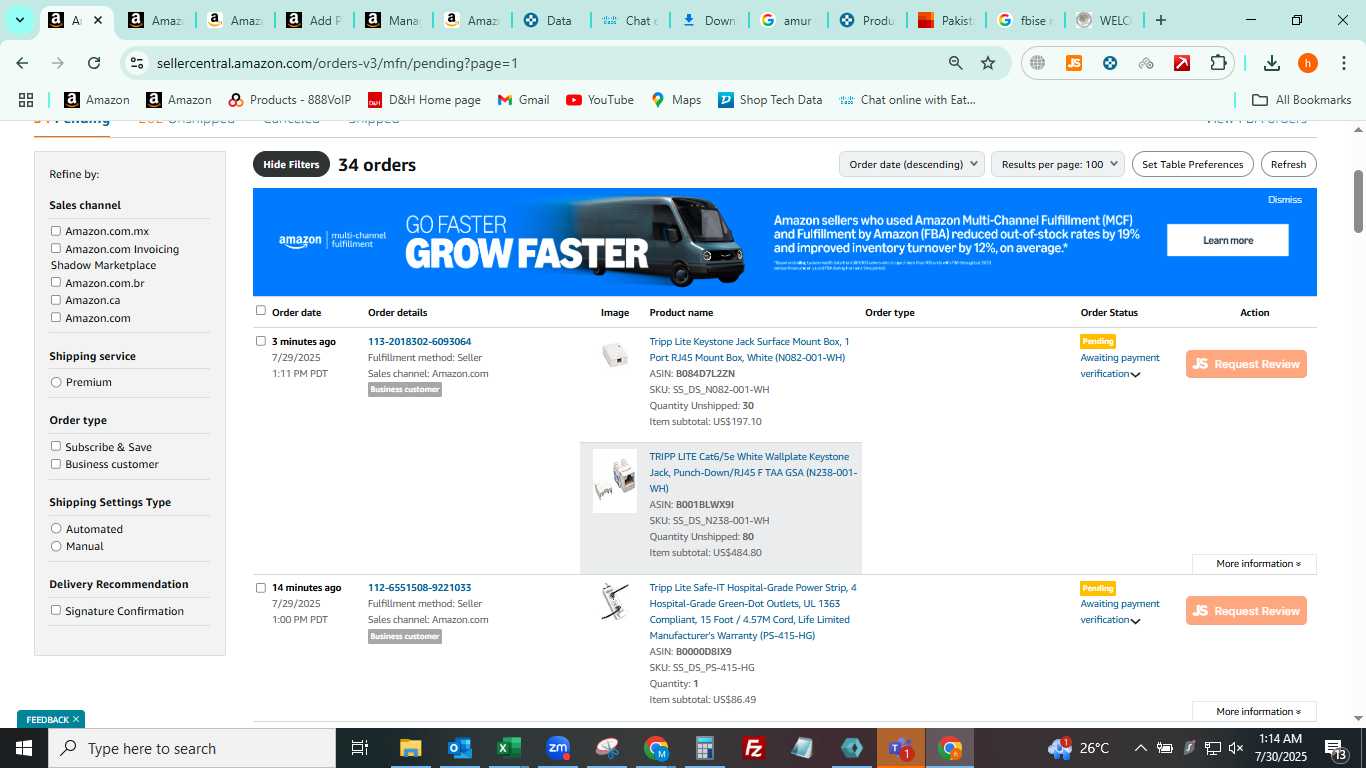The width and height of the screenshot is (1366, 768).
Task: Open the Chrome menu three dots
Action: [1343, 63]
